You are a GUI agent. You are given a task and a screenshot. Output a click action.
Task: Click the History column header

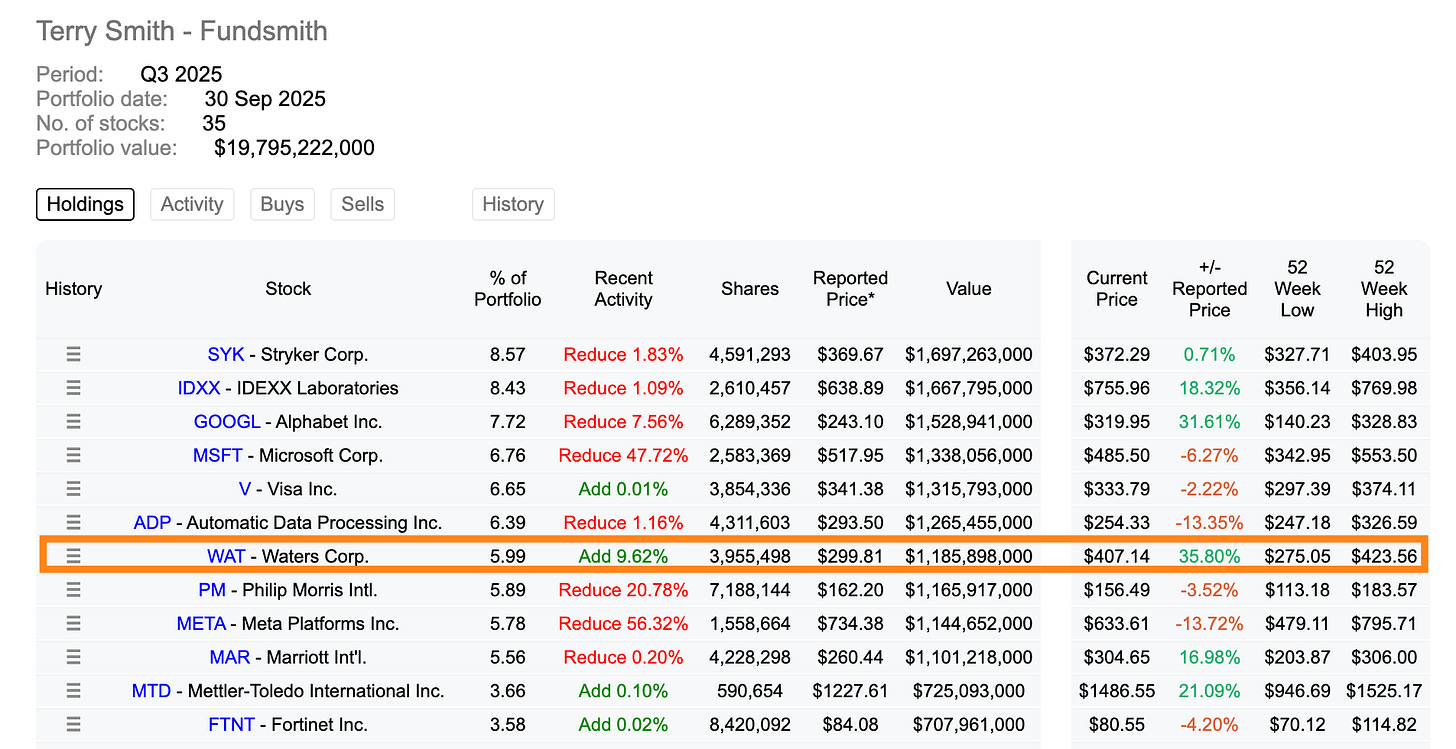point(74,289)
